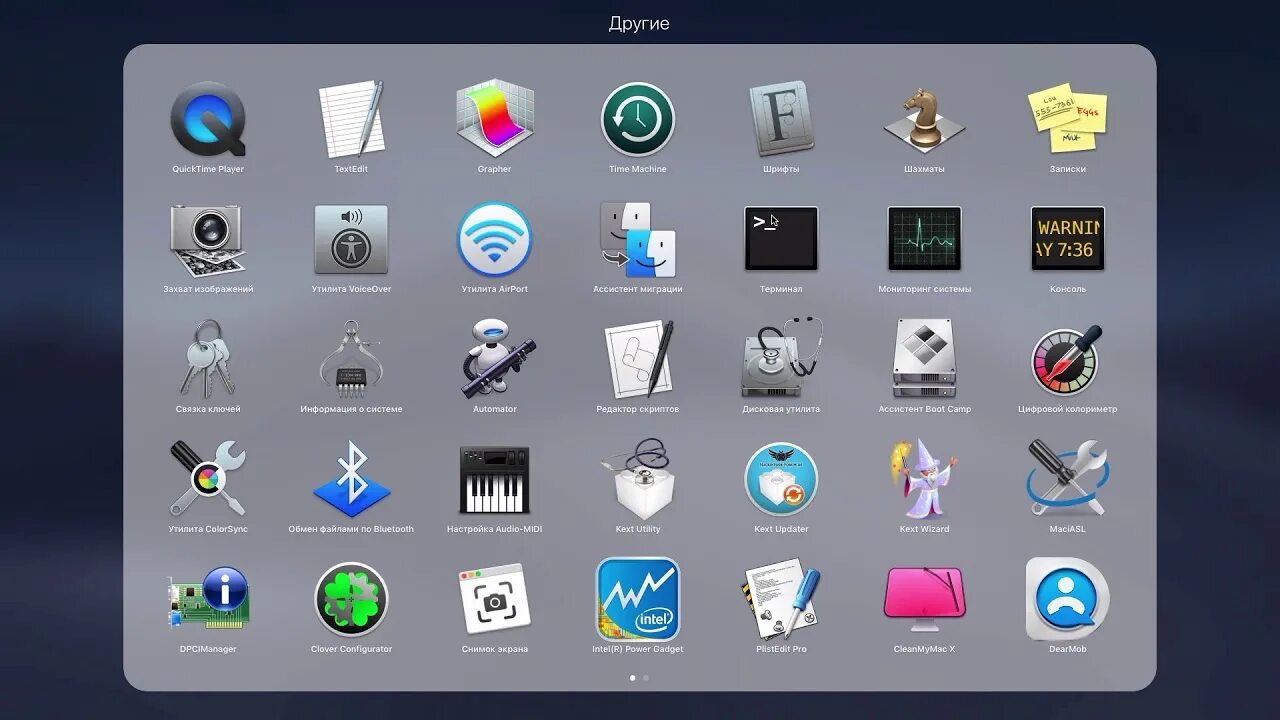Screen dimensions: 1280x720
Task: Launch Настройка Audio-MIDI
Action: 494,480
